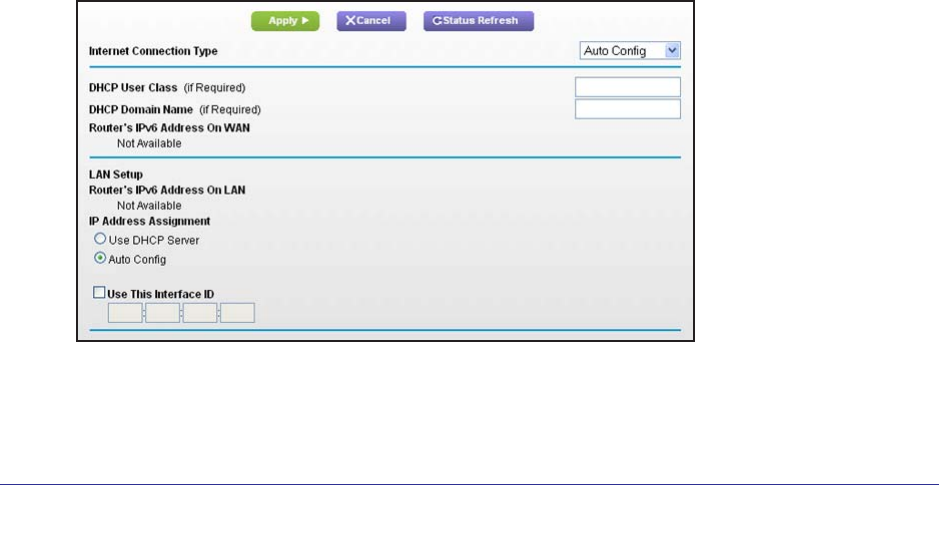939x554 pixels.
Task: Click the fourth Interface ID field
Action: (237, 313)
